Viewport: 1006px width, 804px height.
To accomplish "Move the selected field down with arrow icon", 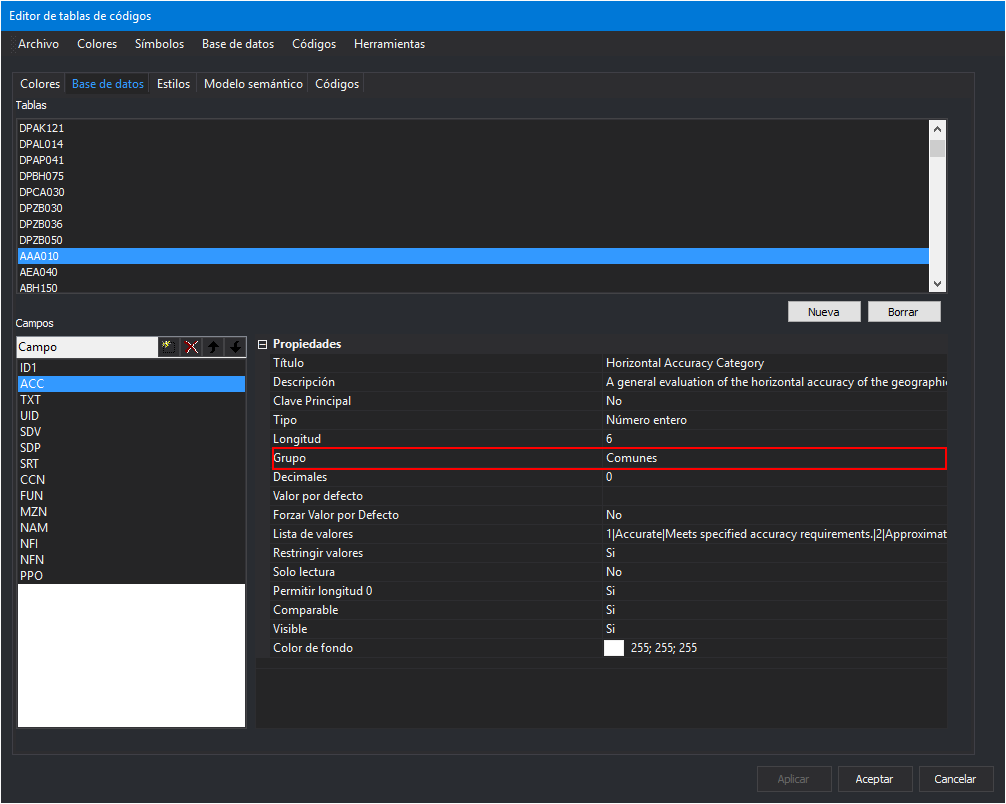I will pos(235,347).
